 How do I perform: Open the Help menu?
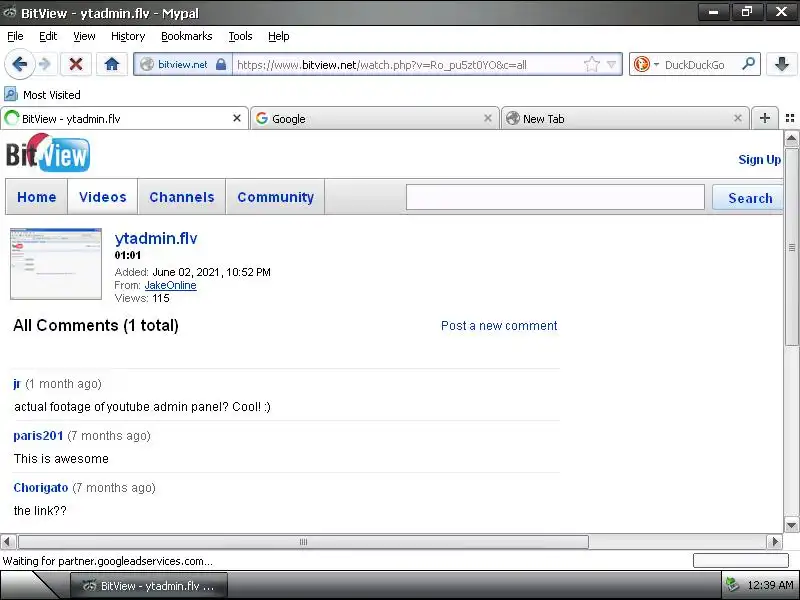279,36
